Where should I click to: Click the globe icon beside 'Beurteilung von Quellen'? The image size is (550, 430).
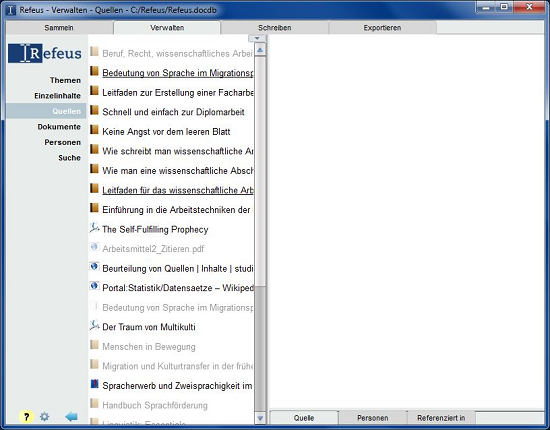[x=94, y=267]
